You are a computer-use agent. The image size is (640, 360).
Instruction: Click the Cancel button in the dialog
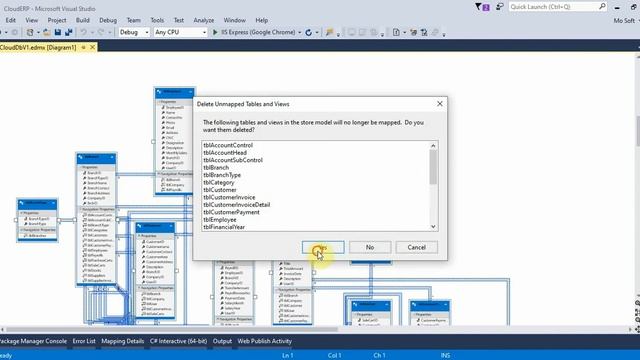tap(416, 247)
